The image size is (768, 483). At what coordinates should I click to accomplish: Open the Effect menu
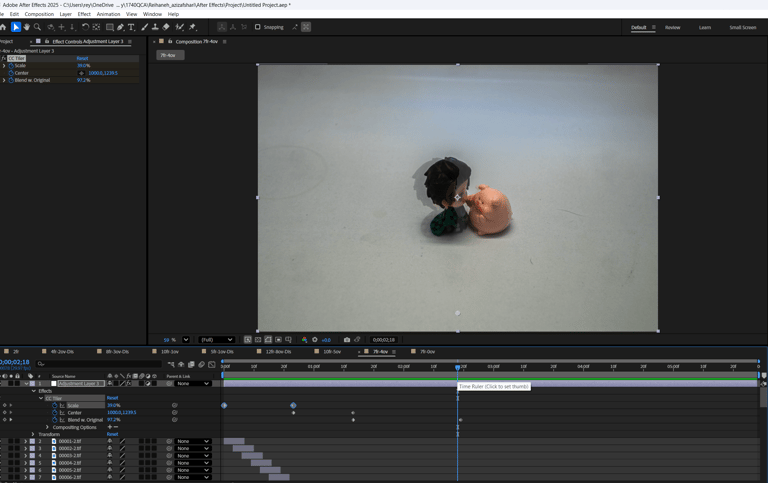pyautogui.click(x=84, y=14)
